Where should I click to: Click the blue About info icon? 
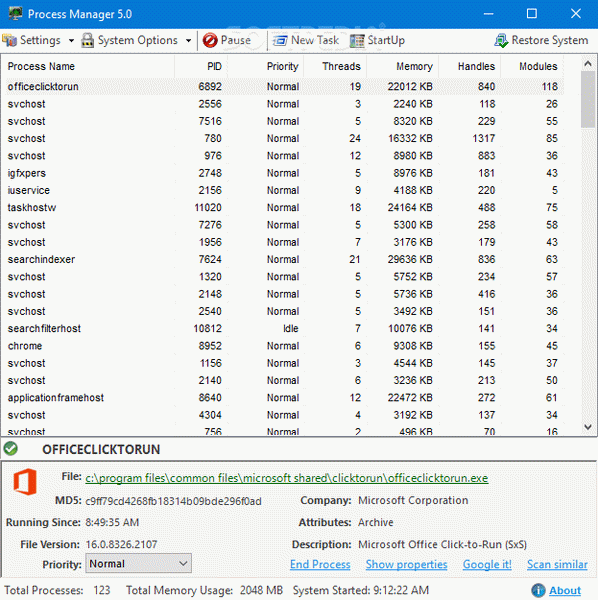(538, 590)
